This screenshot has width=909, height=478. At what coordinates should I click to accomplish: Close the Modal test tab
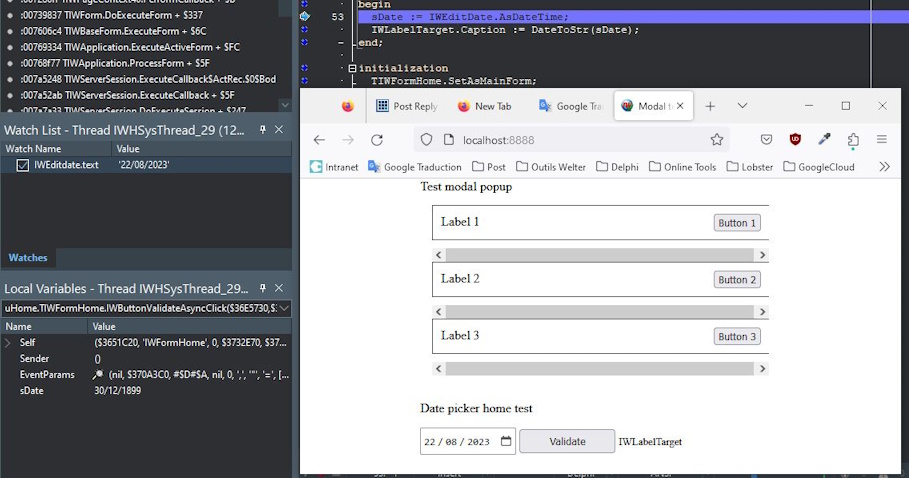[x=680, y=106]
